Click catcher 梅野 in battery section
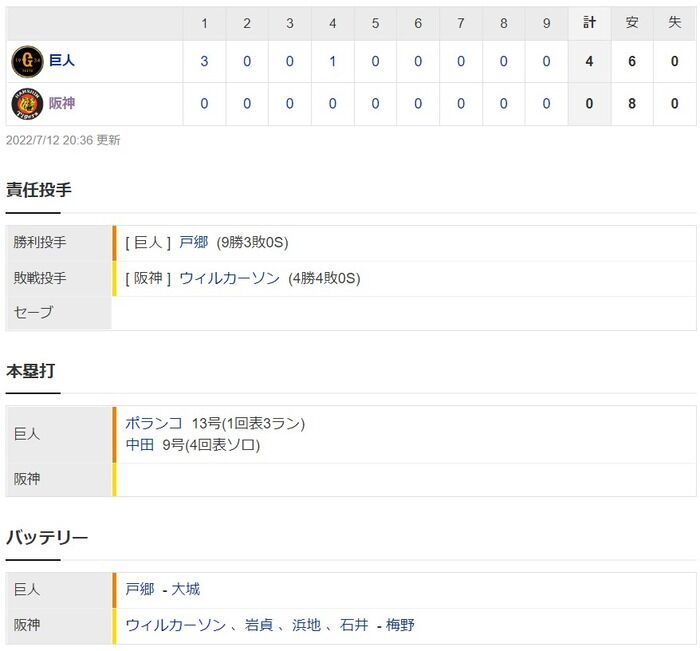 (x=400, y=626)
